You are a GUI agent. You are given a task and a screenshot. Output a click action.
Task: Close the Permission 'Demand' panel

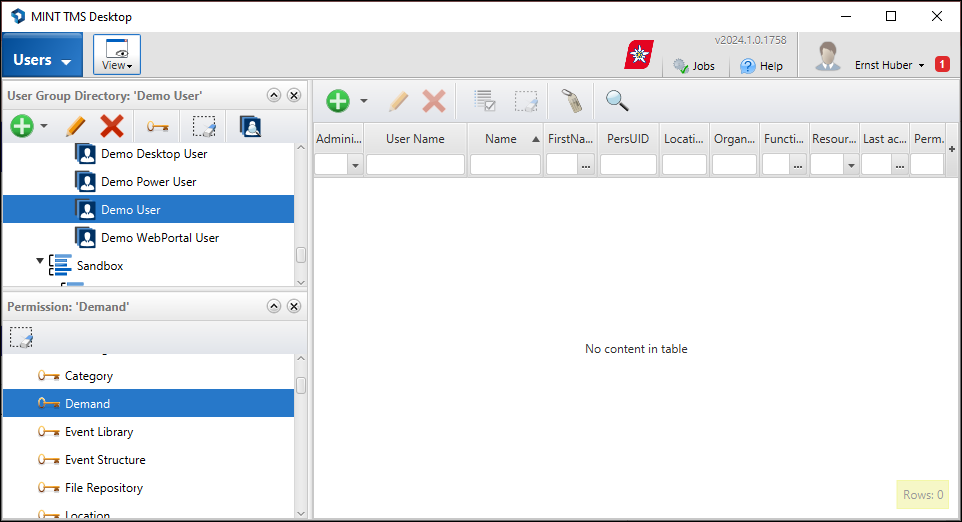(x=294, y=306)
